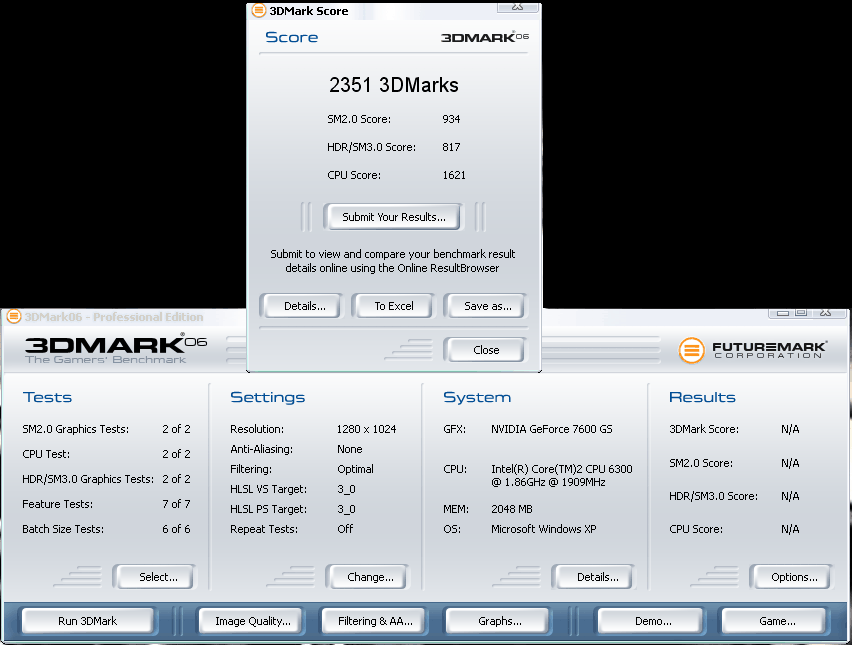852x645 pixels.
Task: Click the SM2.0 Score value 934
Action: [451, 119]
